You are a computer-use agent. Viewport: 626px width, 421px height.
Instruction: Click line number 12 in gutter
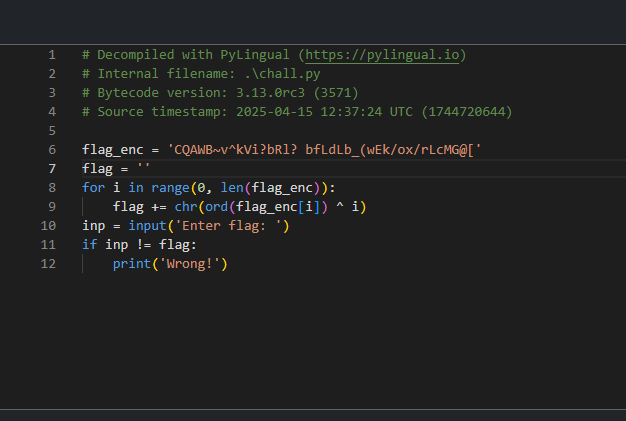point(48,264)
